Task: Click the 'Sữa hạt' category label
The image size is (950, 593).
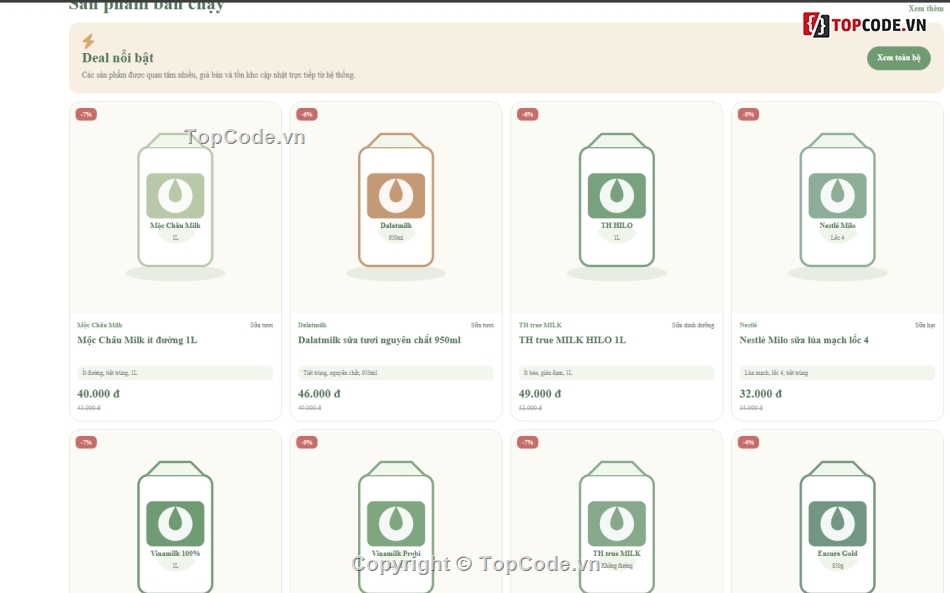Action: point(925,325)
